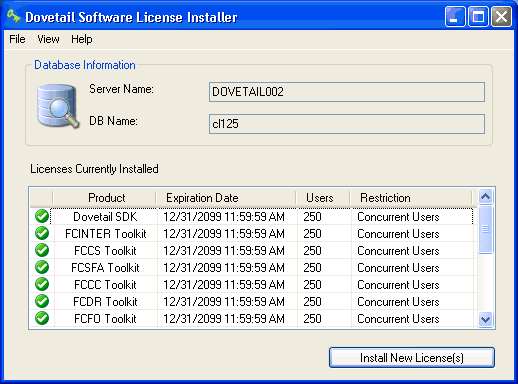This screenshot has height=384, width=518.
Task: Click the license list scroll down arrow
Action: pyautogui.click(x=485, y=320)
